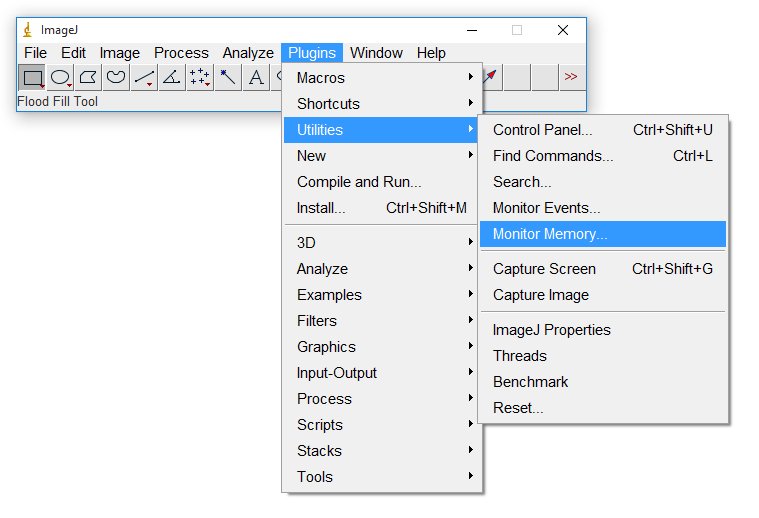
Task: Open the Help menu
Action: coord(431,53)
